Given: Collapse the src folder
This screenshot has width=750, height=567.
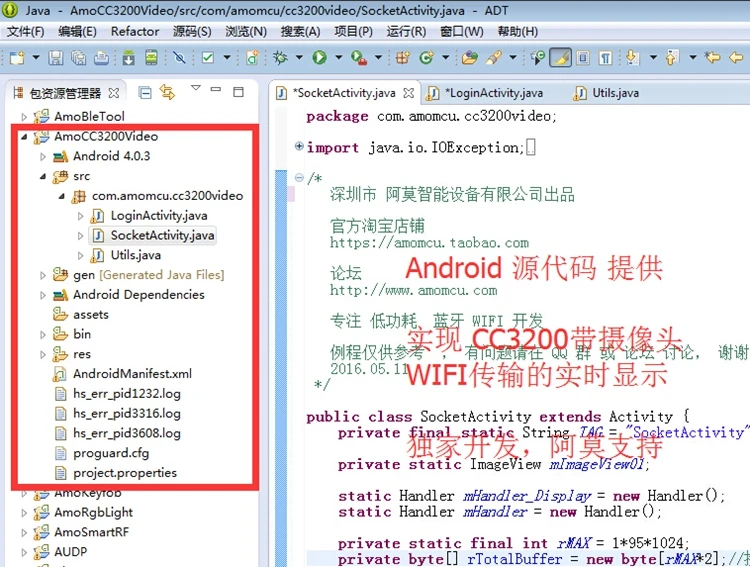Looking at the screenshot, I should click(x=43, y=177).
